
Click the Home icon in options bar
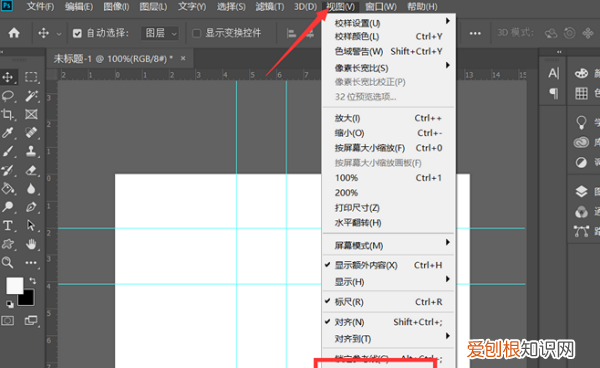tap(14, 33)
